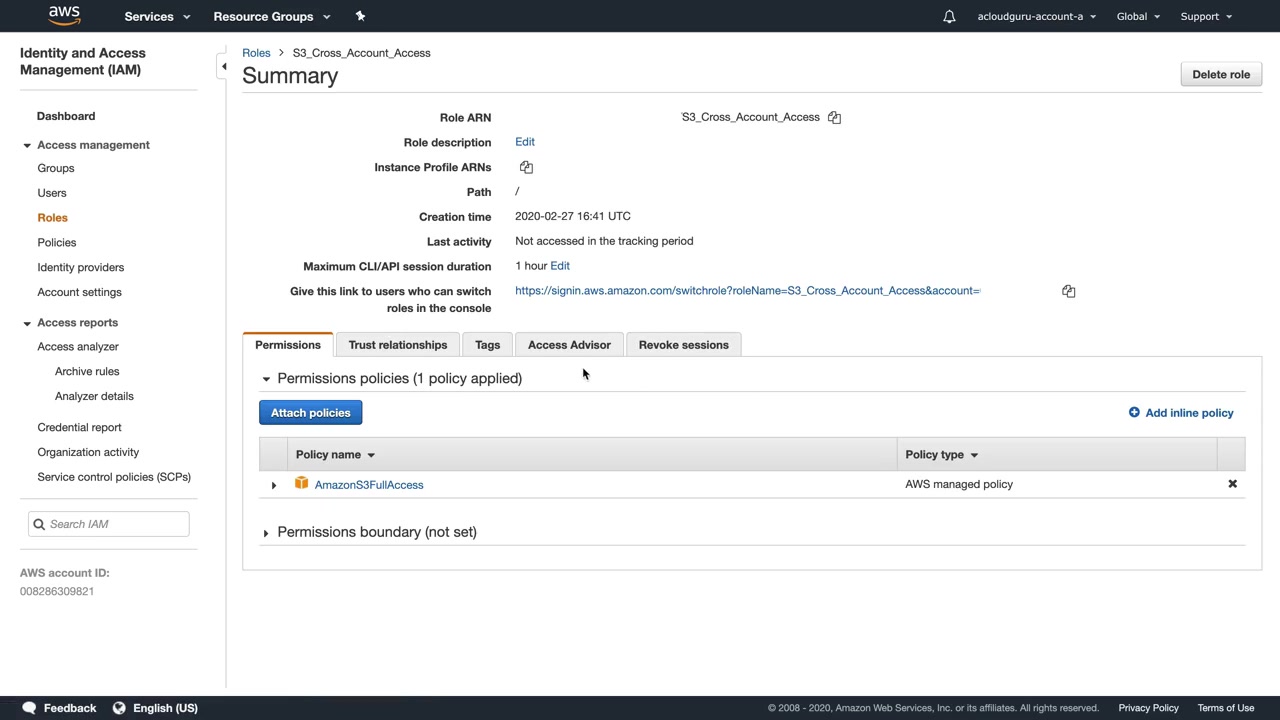Viewport: 1280px width, 720px height.
Task: Expand the Permissions boundary section
Action: click(266, 533)
